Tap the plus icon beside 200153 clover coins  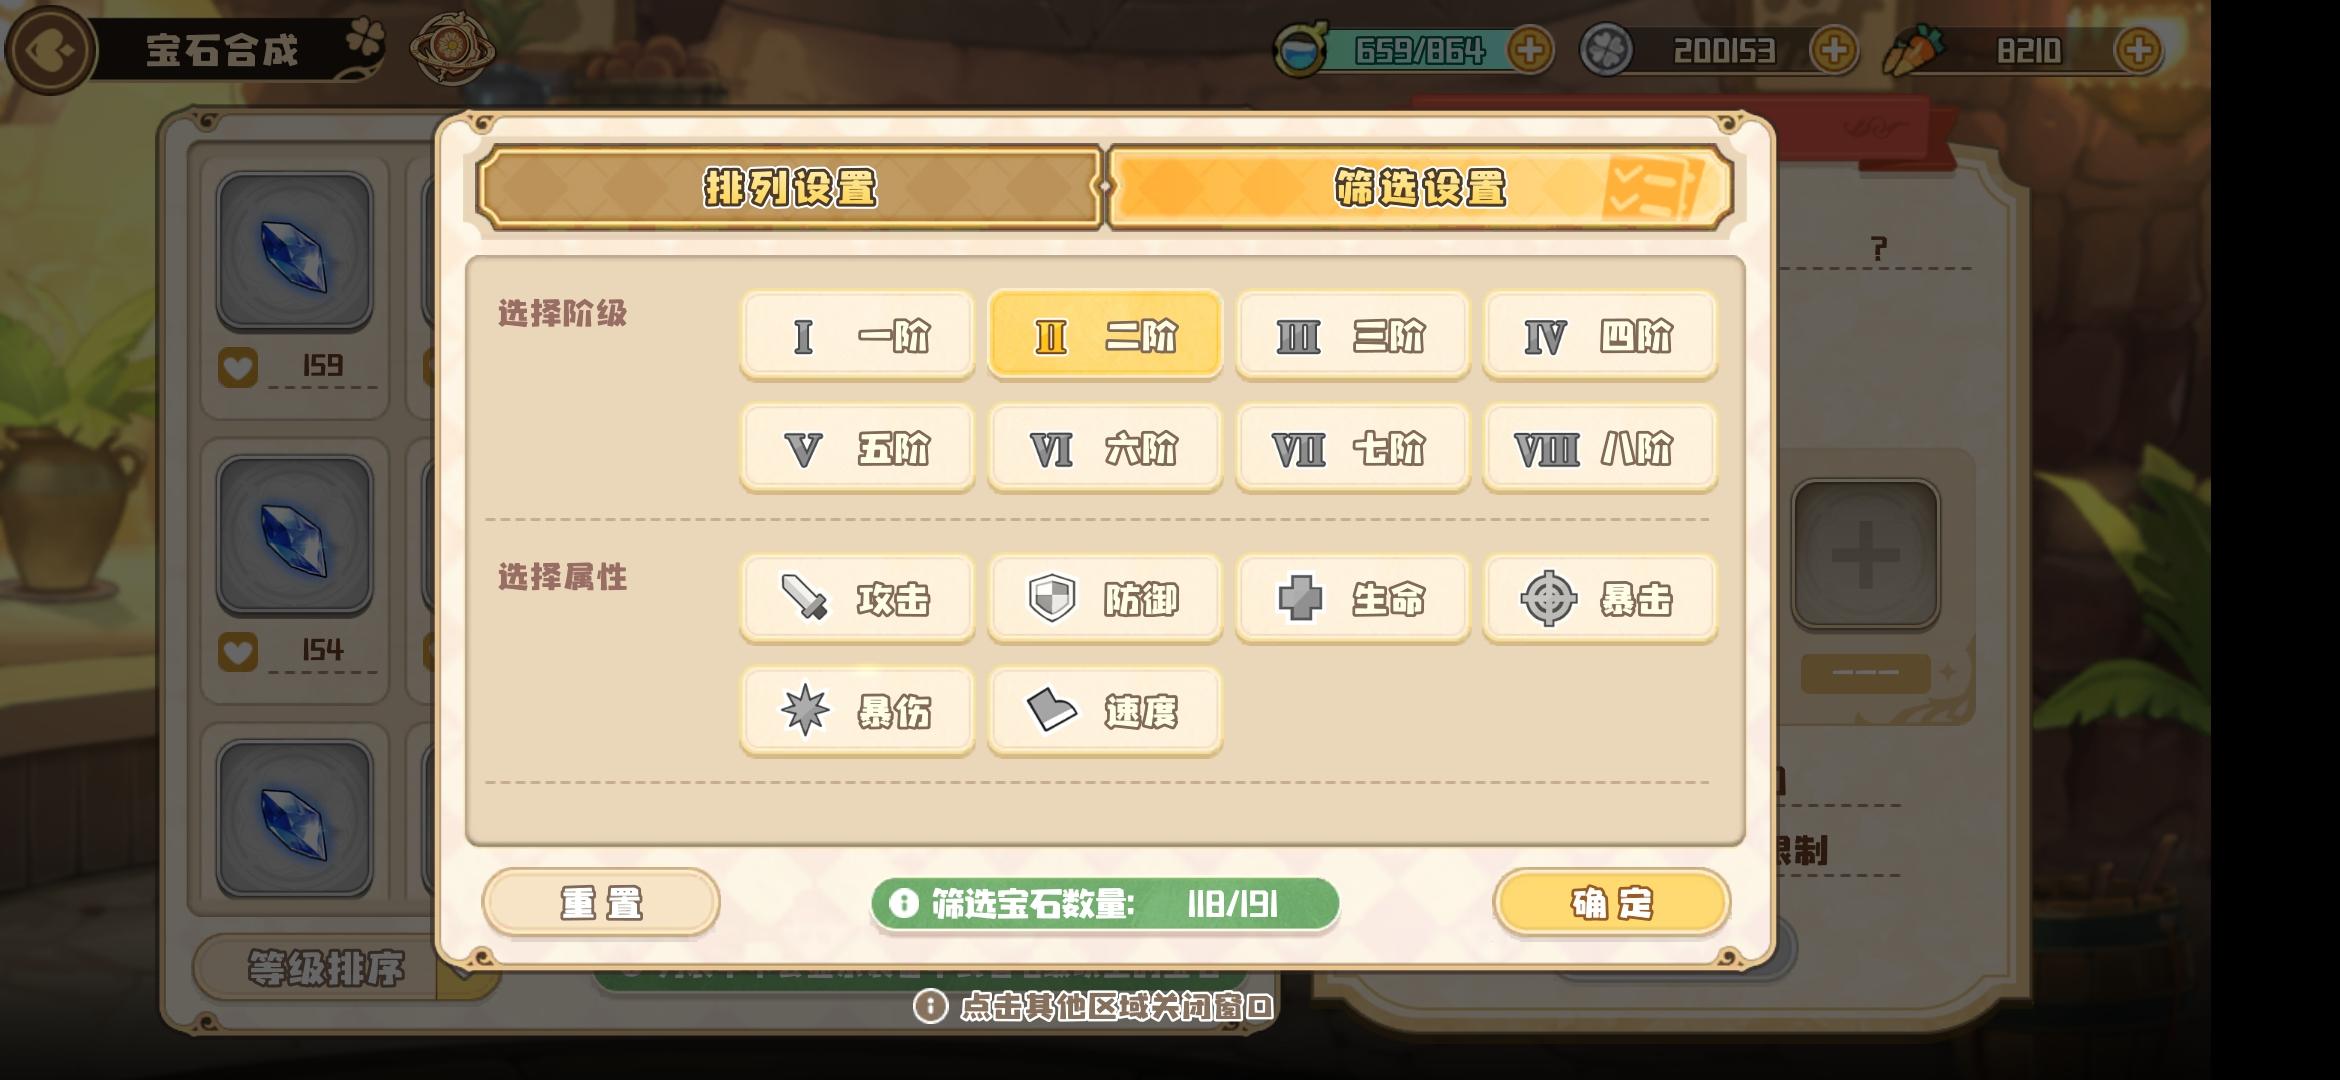tap(1834, 50)
